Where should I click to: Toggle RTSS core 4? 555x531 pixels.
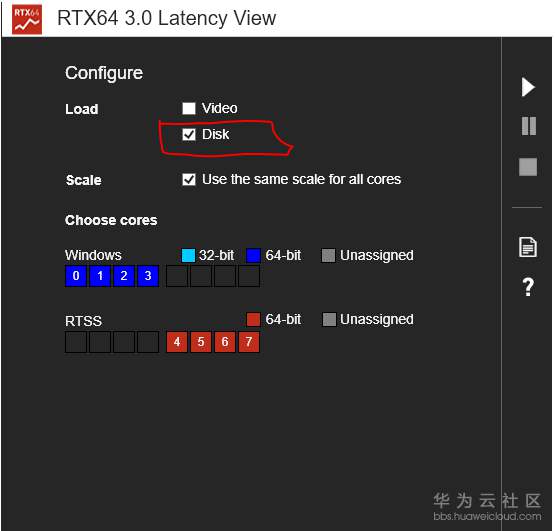(177, 342)
